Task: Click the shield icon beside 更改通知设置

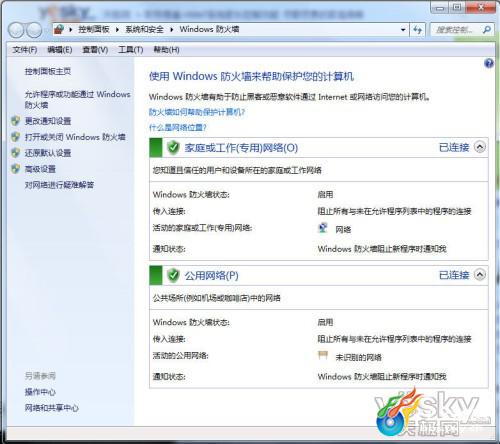Action: (x=16, y=121)
